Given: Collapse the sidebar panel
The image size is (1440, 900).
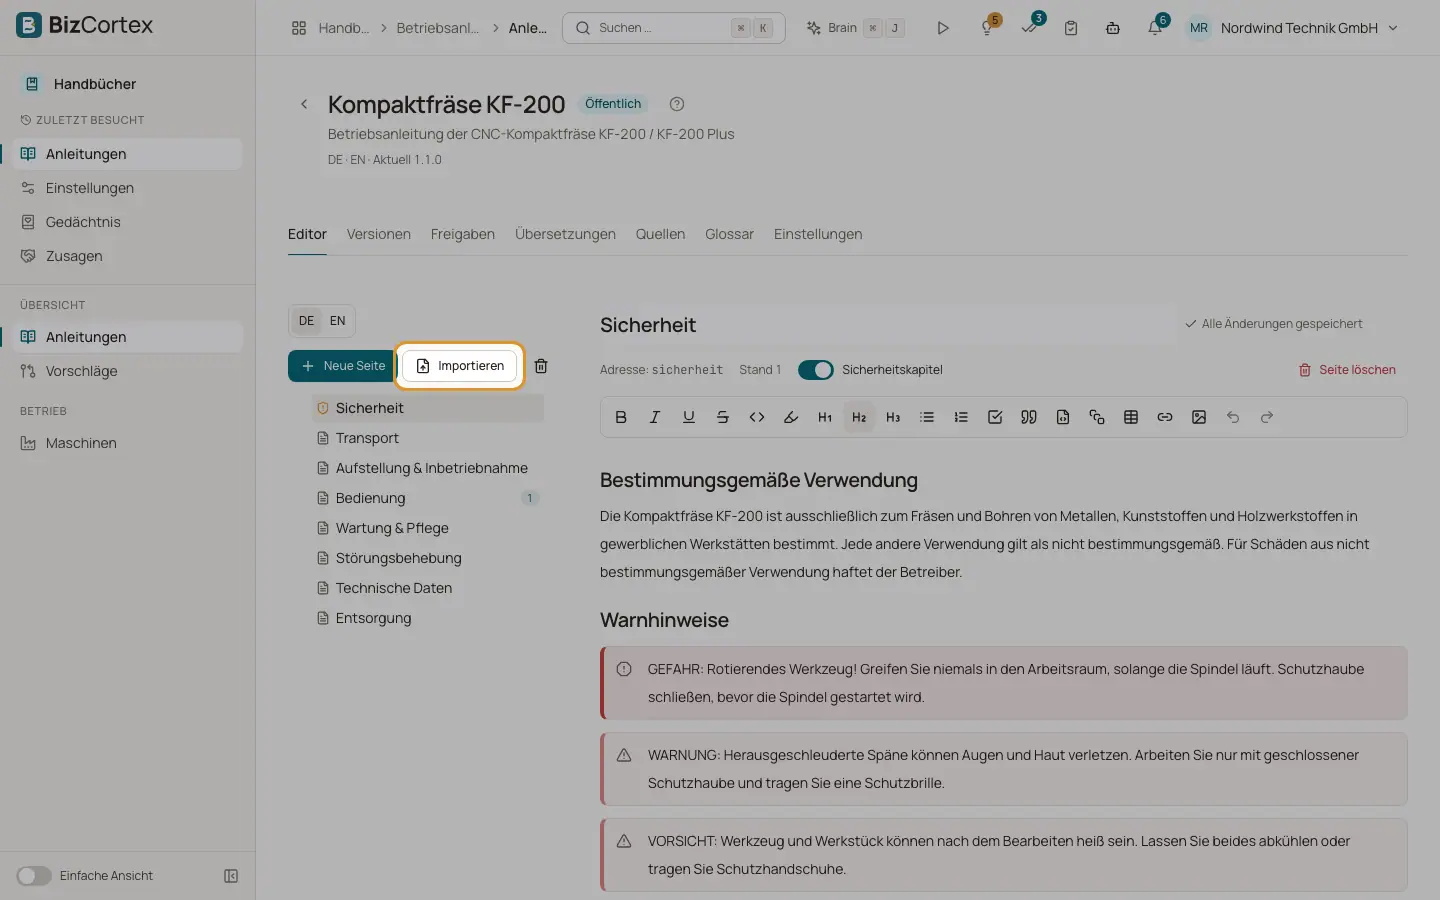Looking at the screenshot, I should click(x=231, y=876).
